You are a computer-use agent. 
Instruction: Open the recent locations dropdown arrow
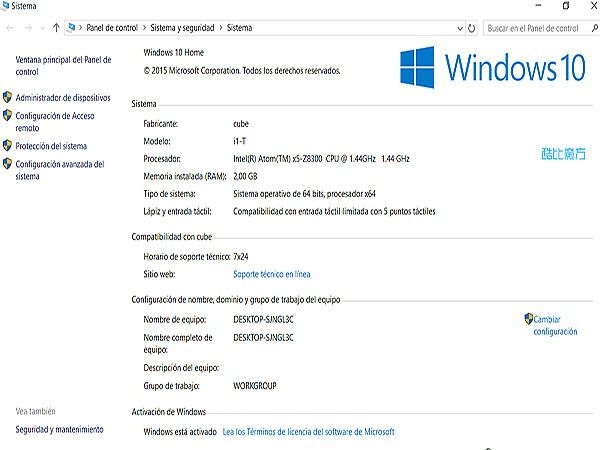42,28
